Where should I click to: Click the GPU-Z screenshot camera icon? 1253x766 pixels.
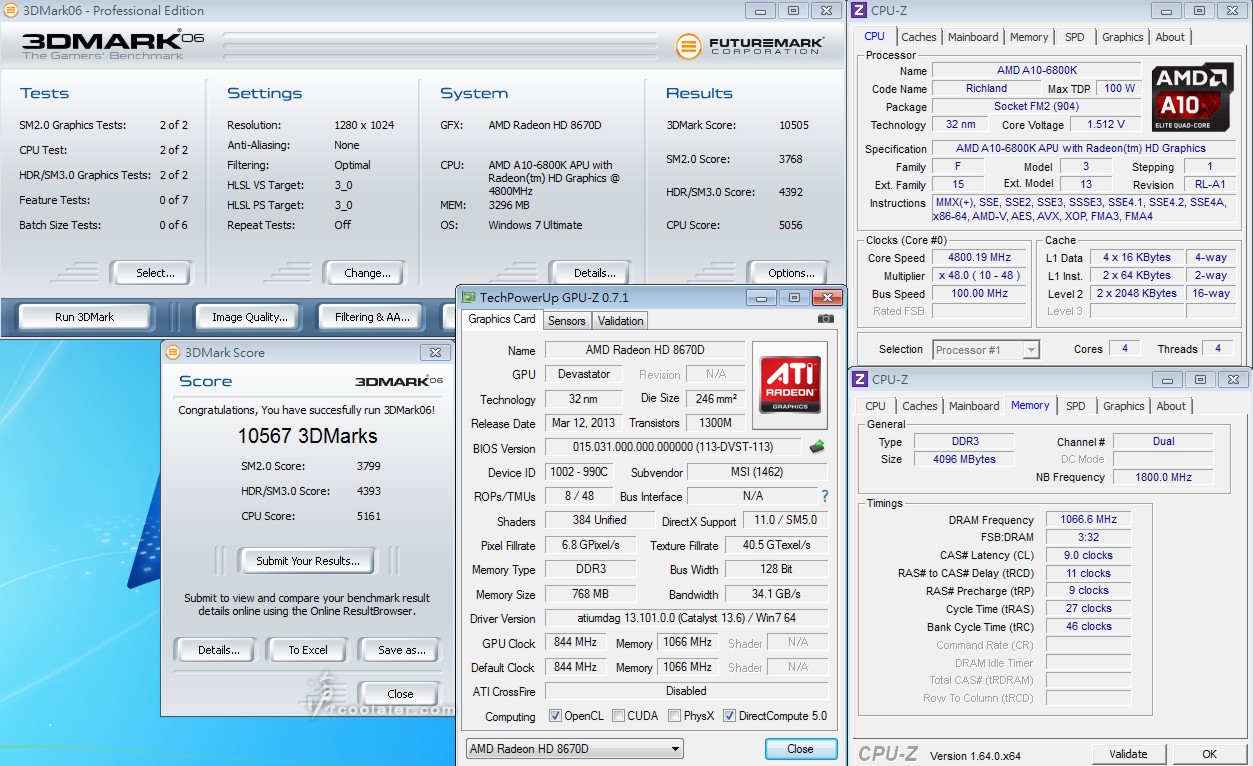pos(825,319)
